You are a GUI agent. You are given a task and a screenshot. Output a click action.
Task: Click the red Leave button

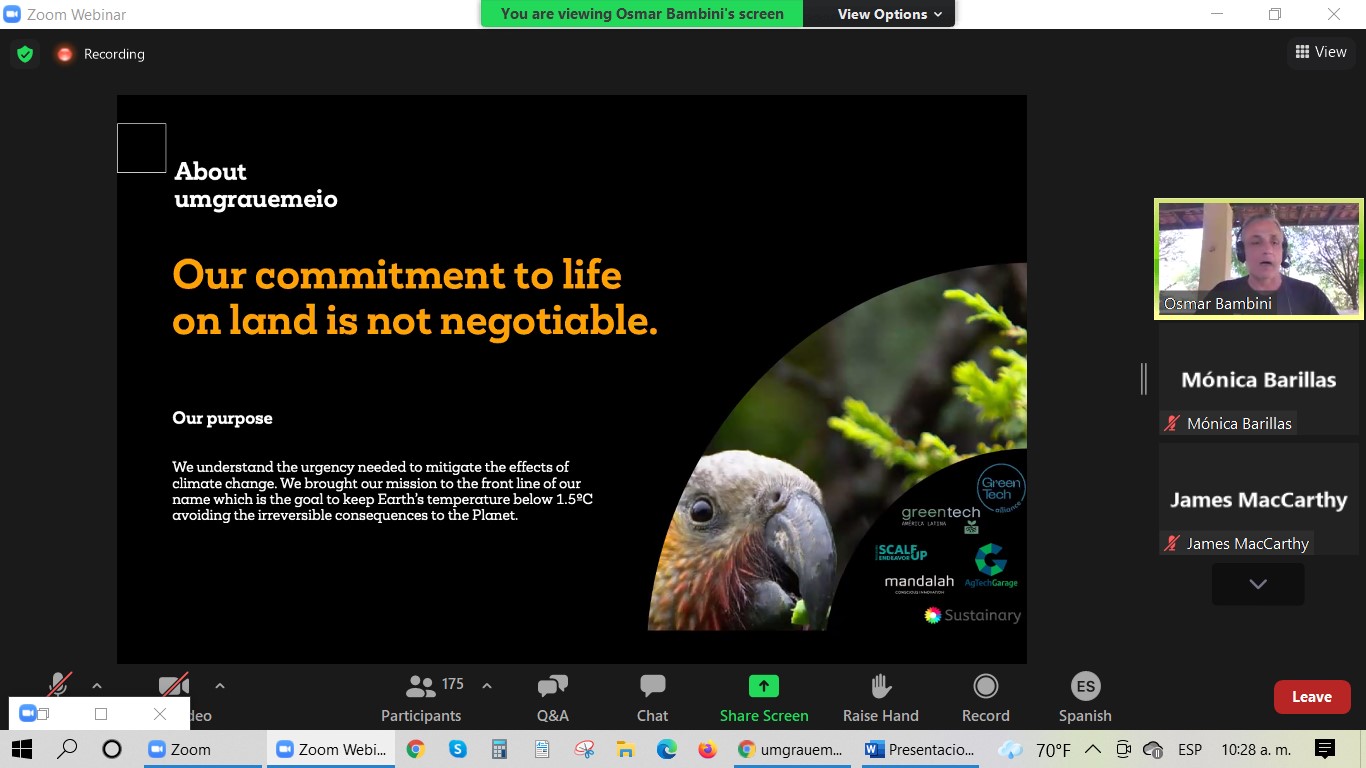tap(1311, 697)
